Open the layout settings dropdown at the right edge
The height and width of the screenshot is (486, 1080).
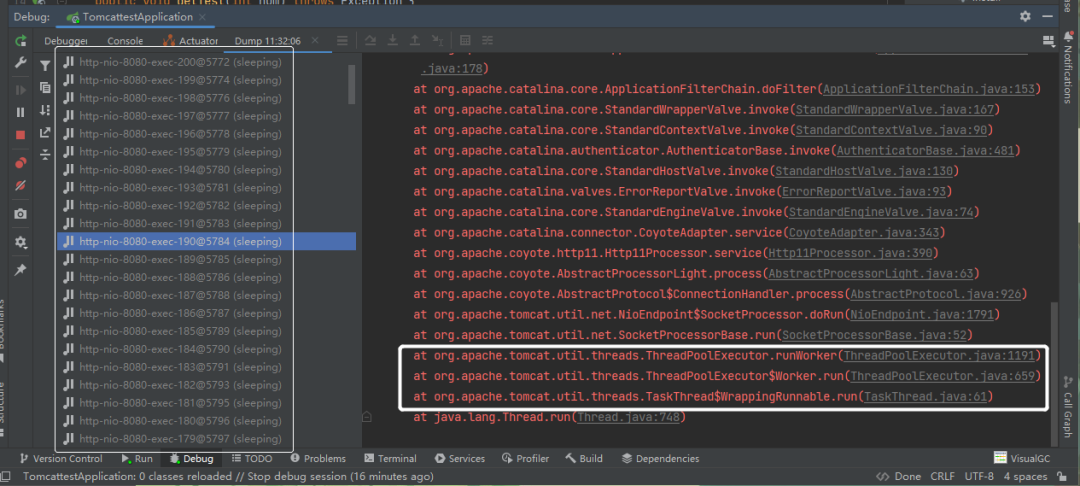point(1049,41)
